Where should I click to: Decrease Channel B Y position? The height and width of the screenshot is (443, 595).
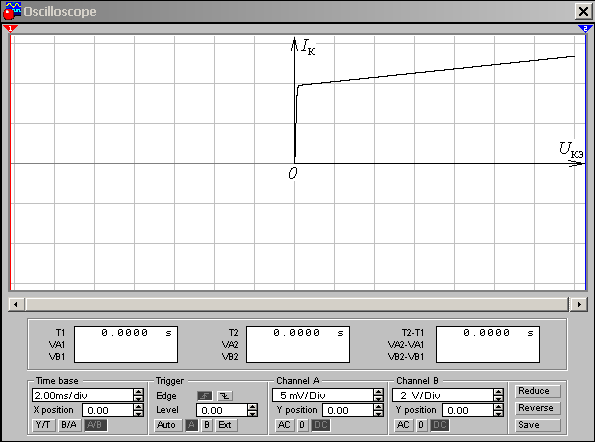[498, 413]
